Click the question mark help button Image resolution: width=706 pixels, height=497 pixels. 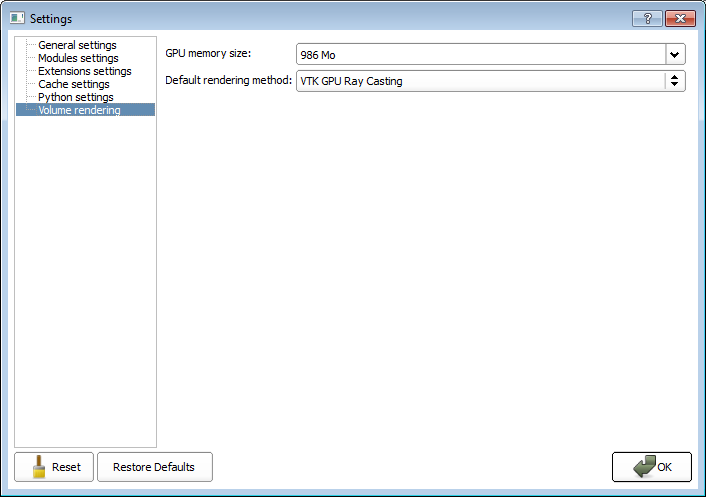pyautogui.click(x=647, y=18)
